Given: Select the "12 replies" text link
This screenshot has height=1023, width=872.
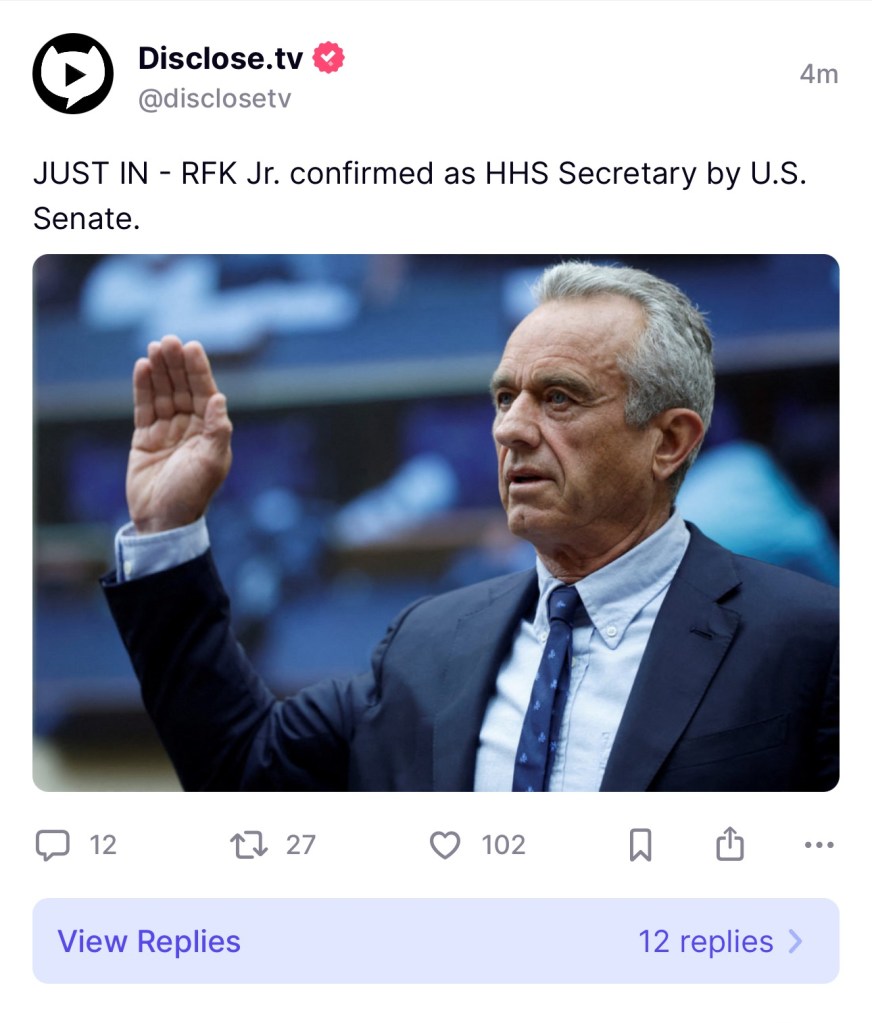Looking at the screenshot, I should [x=705, y=941].
